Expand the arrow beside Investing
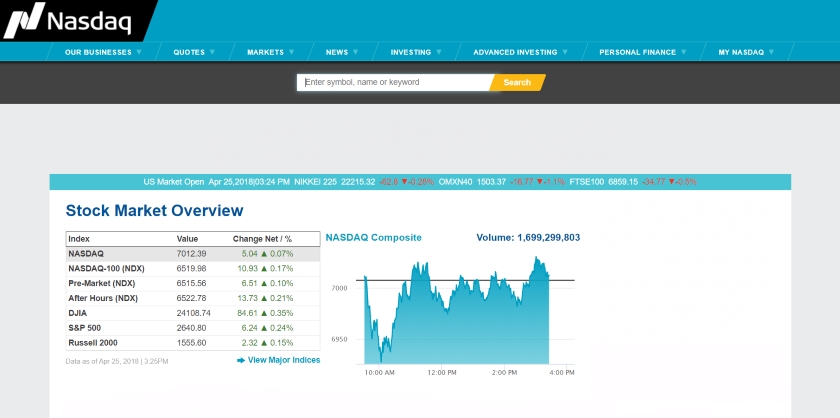Screen dimensions: 840x418 [439, 52]
